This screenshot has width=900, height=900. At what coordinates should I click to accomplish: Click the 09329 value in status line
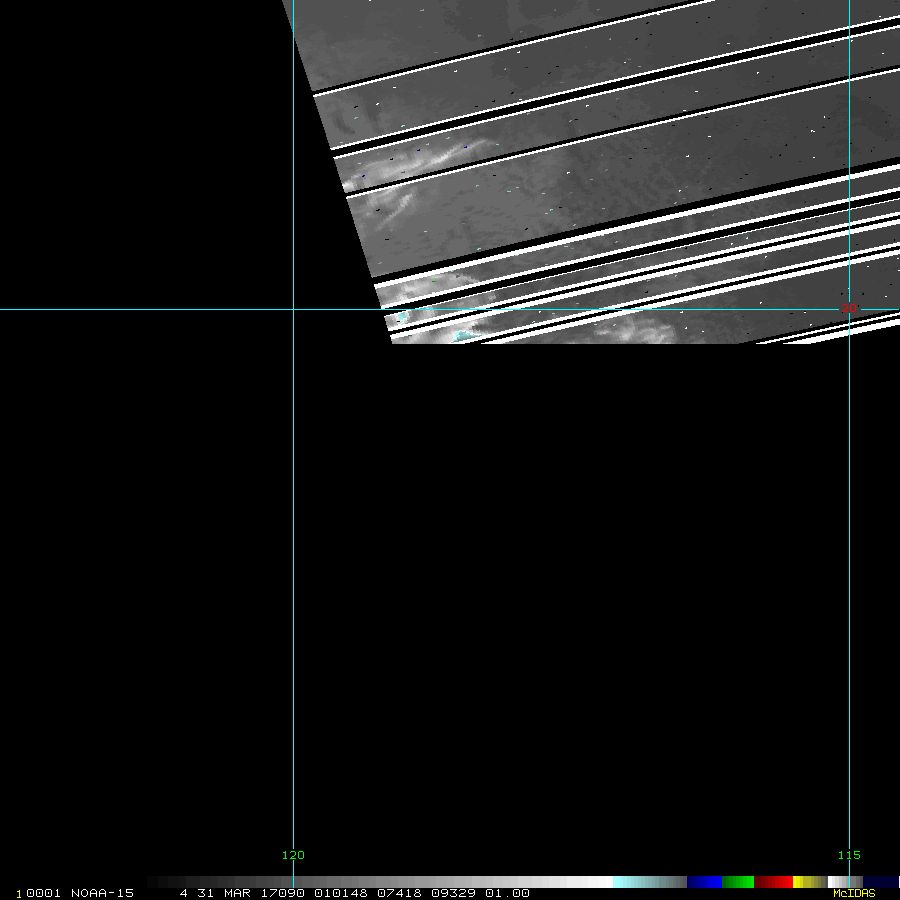click(x=452, y=893)
